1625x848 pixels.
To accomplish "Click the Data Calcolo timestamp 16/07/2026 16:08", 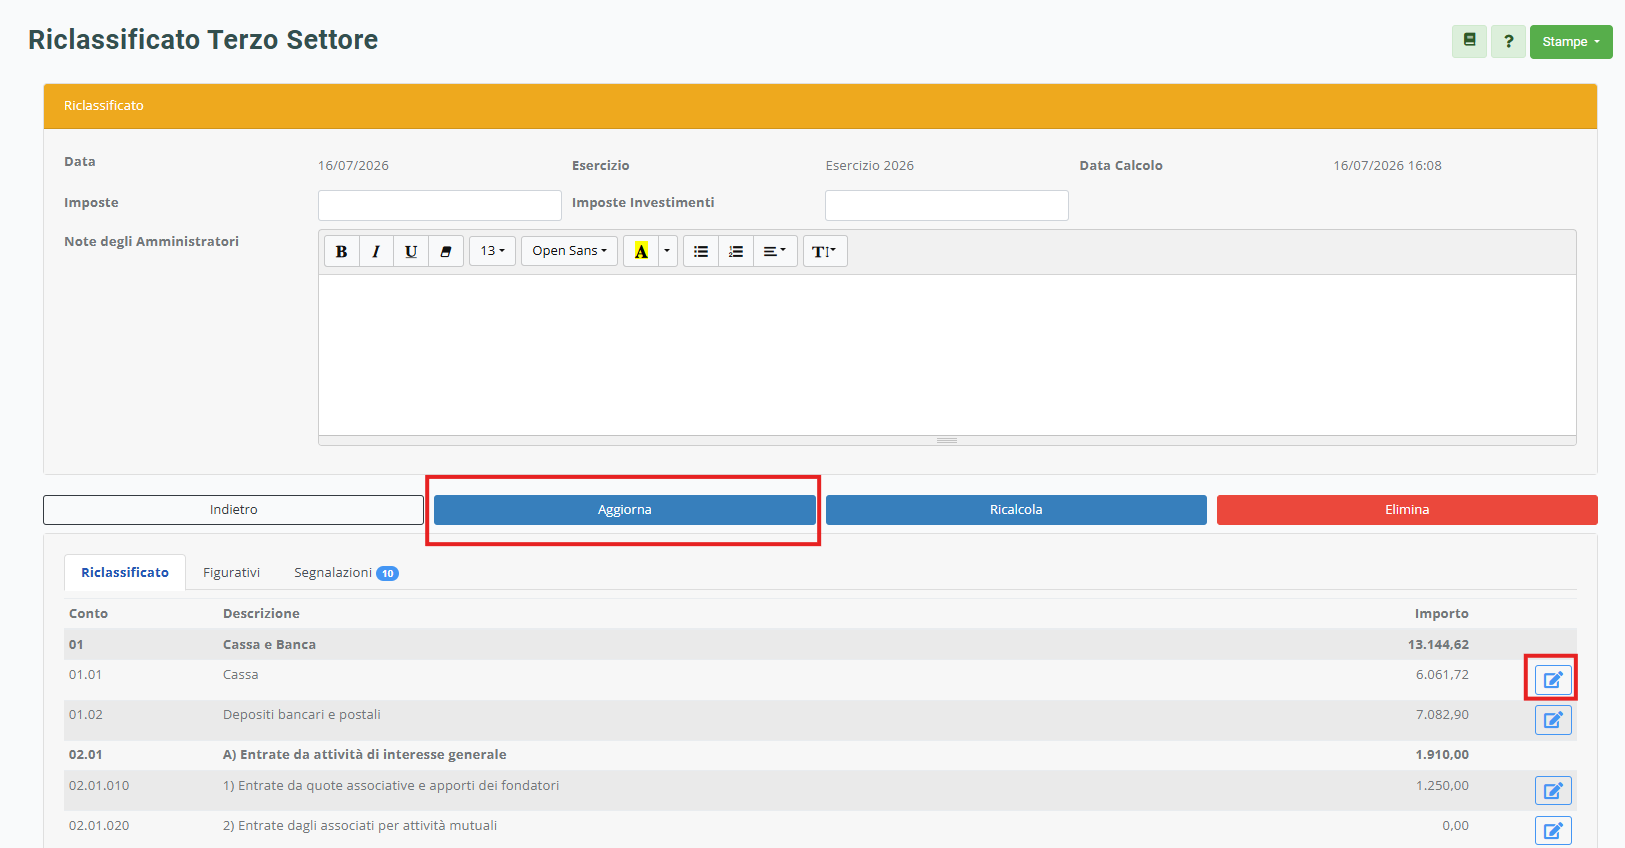I will [1387, 166].
